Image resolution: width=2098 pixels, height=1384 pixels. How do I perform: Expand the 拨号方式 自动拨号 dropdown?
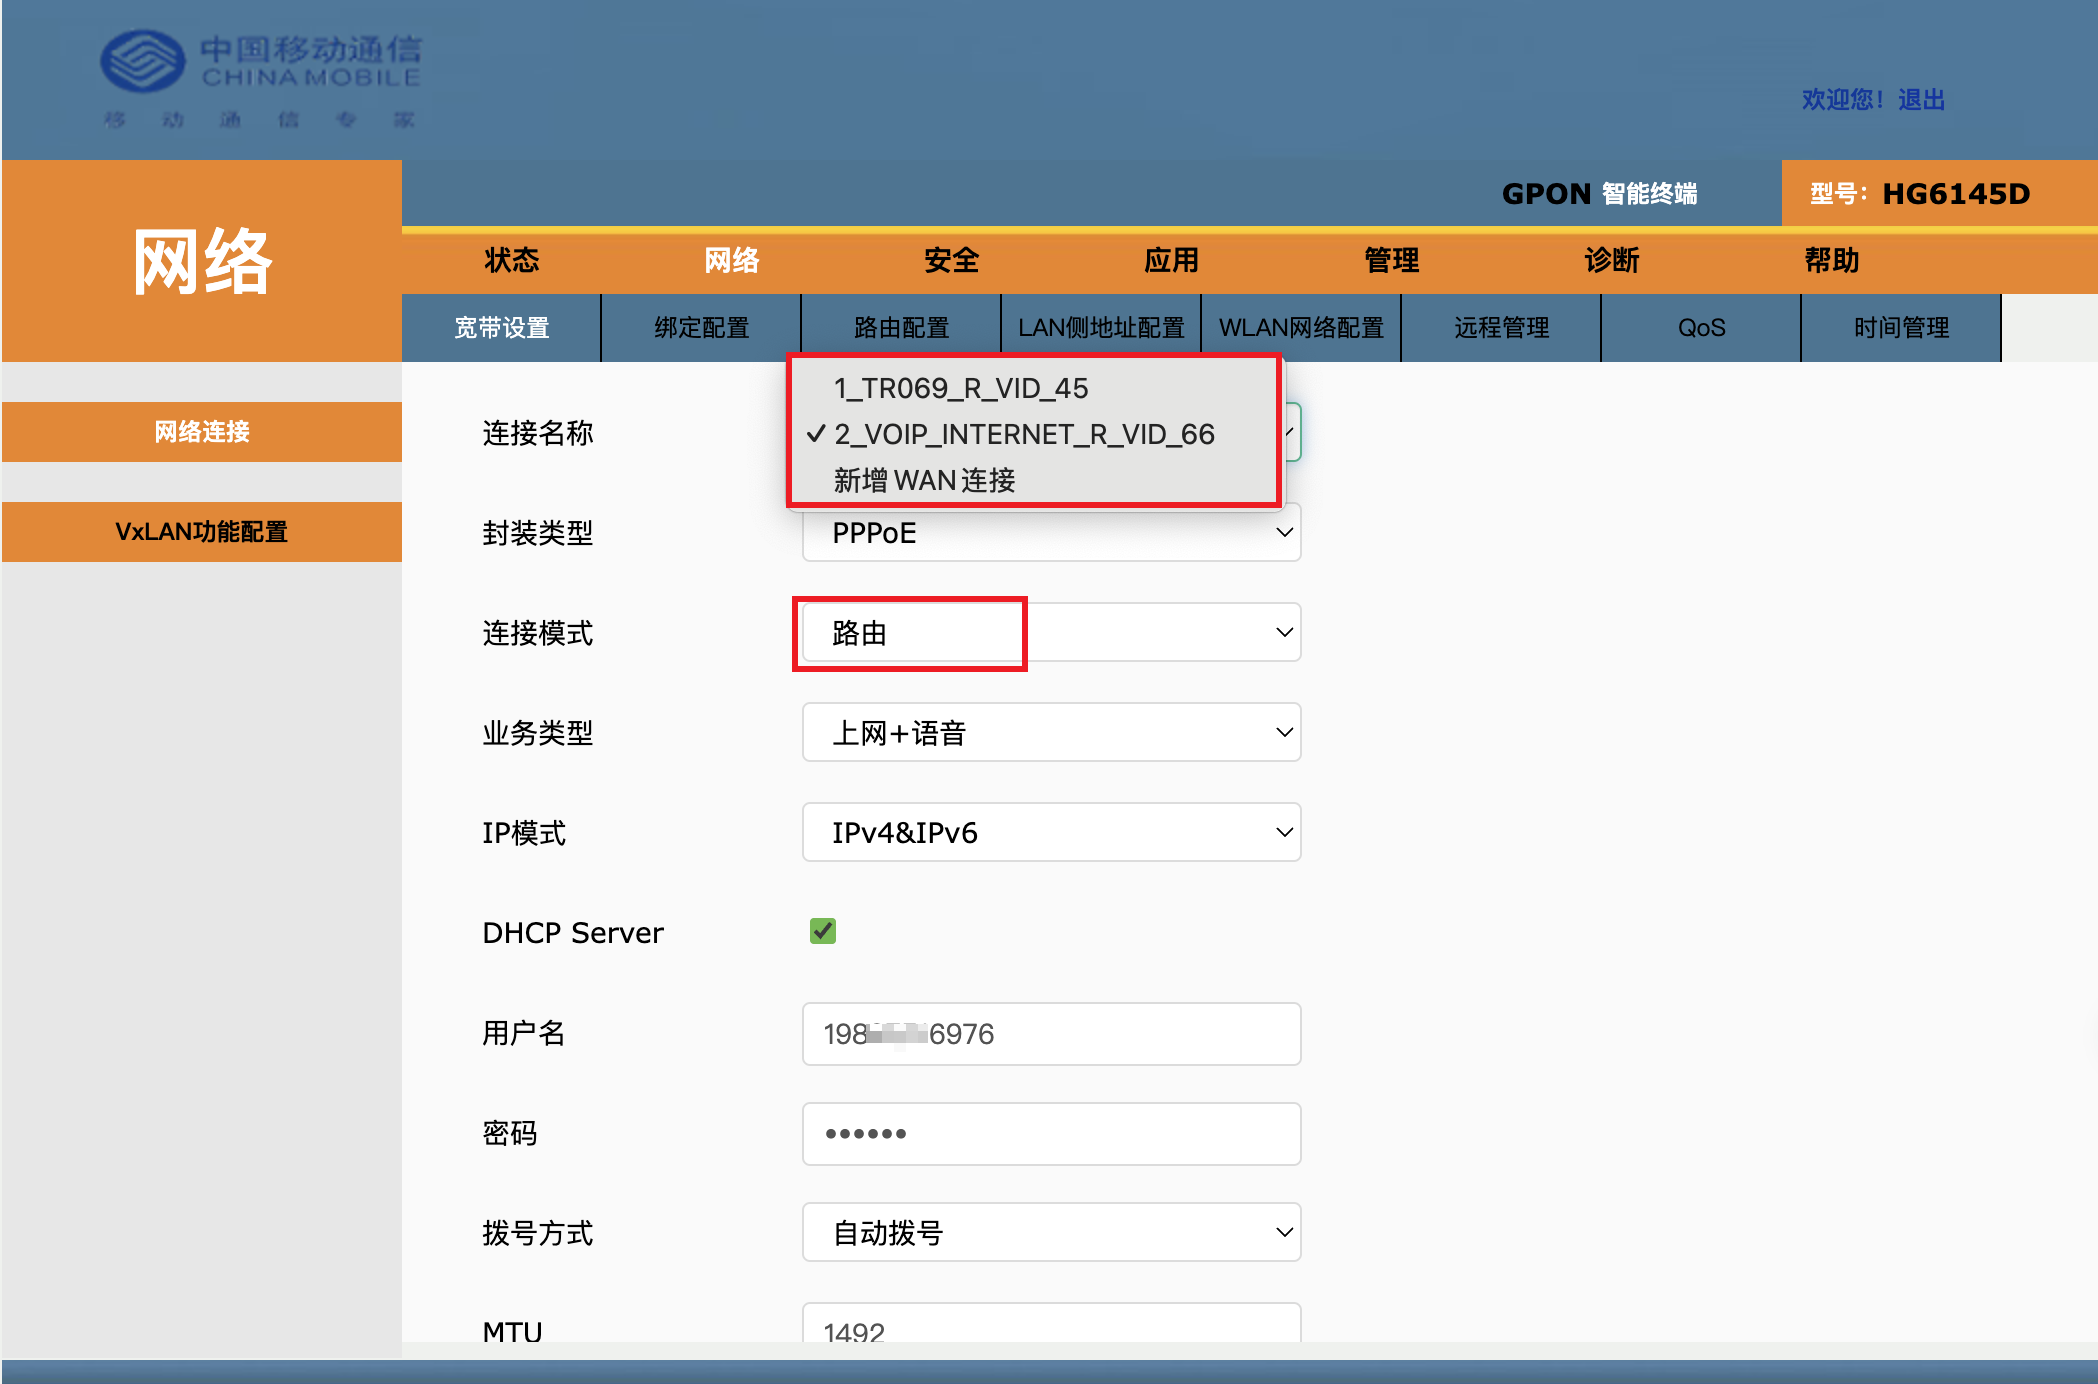pyautogui.click(x=1050, y=1233)
